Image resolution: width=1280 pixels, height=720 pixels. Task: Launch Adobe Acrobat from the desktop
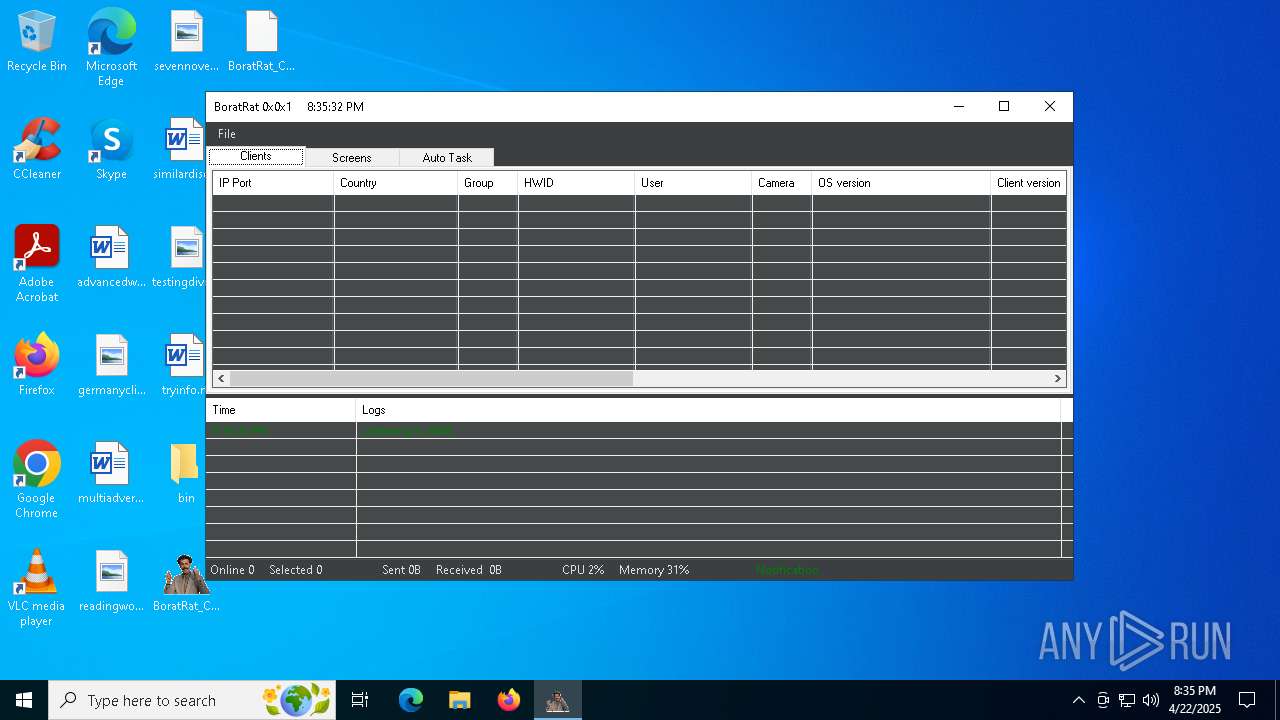pos(37,263)
